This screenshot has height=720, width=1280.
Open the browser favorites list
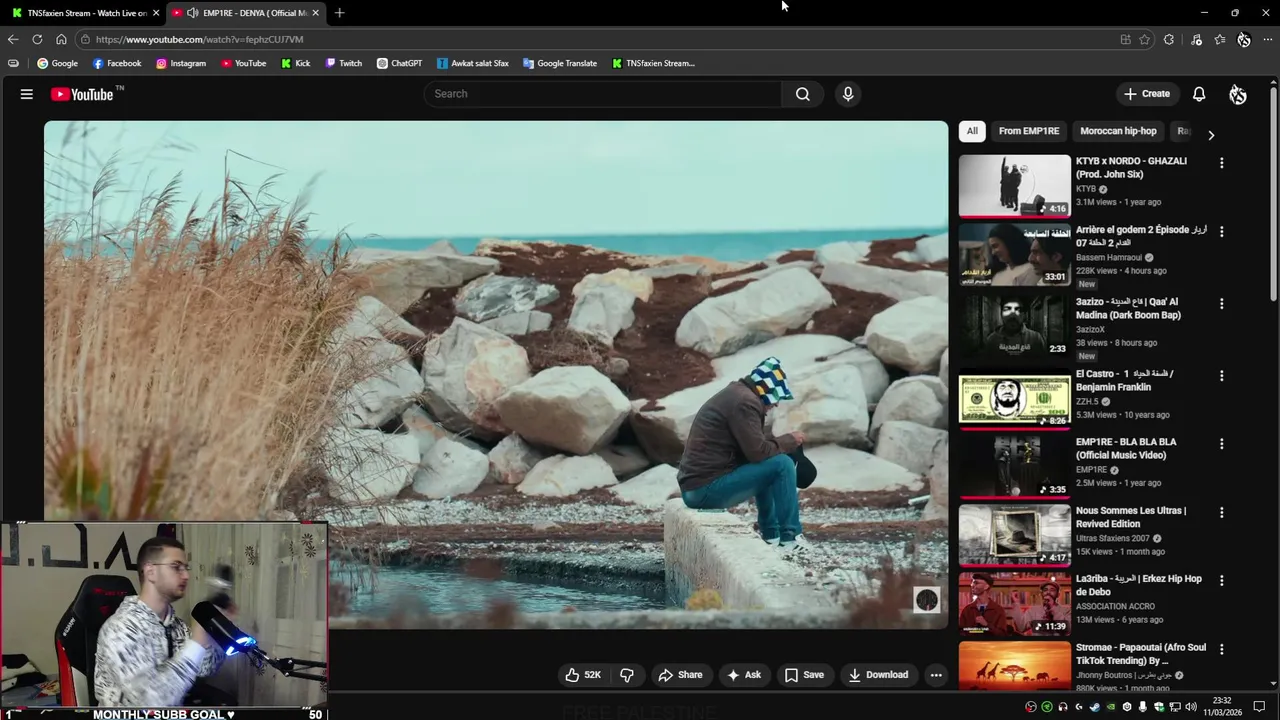pyautogui.click(x=1220, y=39)
